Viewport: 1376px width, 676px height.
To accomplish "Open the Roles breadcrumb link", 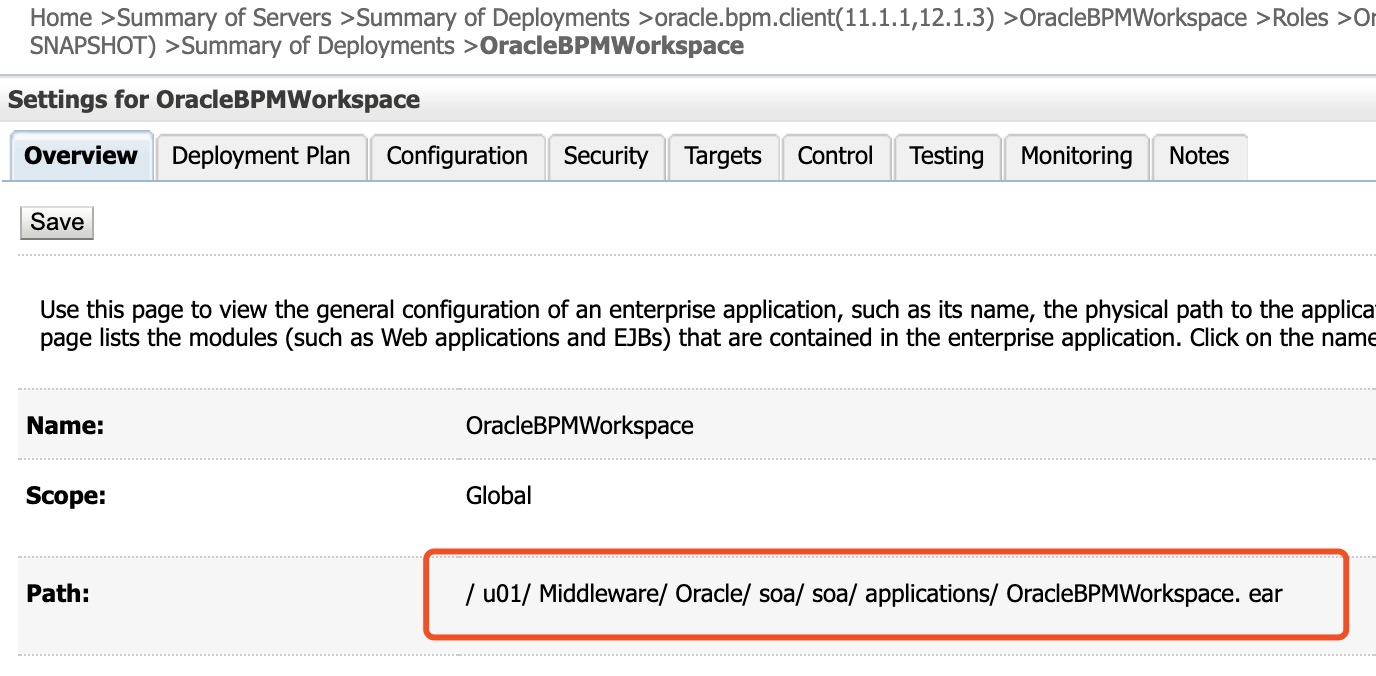I will (1300, 18).
